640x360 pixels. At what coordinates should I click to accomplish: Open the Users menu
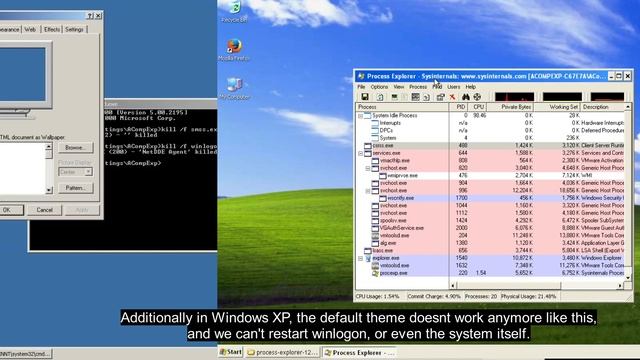[453, 87]
